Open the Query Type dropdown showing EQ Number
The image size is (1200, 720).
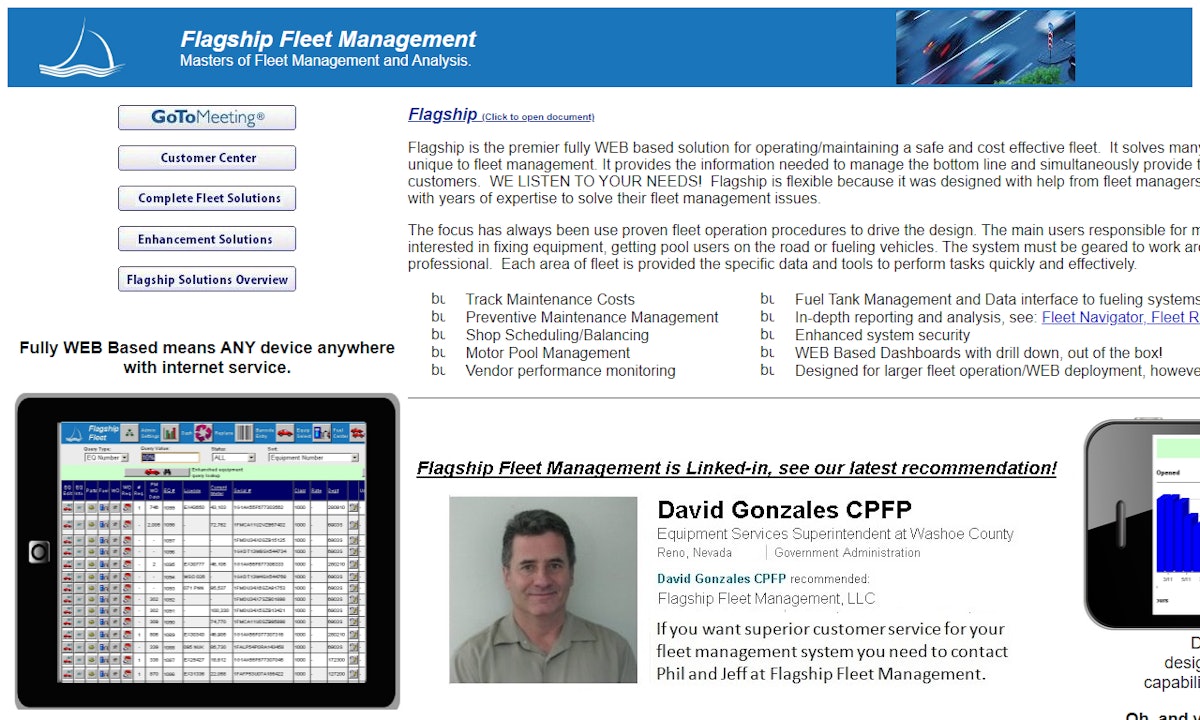[x=106, y=457]
